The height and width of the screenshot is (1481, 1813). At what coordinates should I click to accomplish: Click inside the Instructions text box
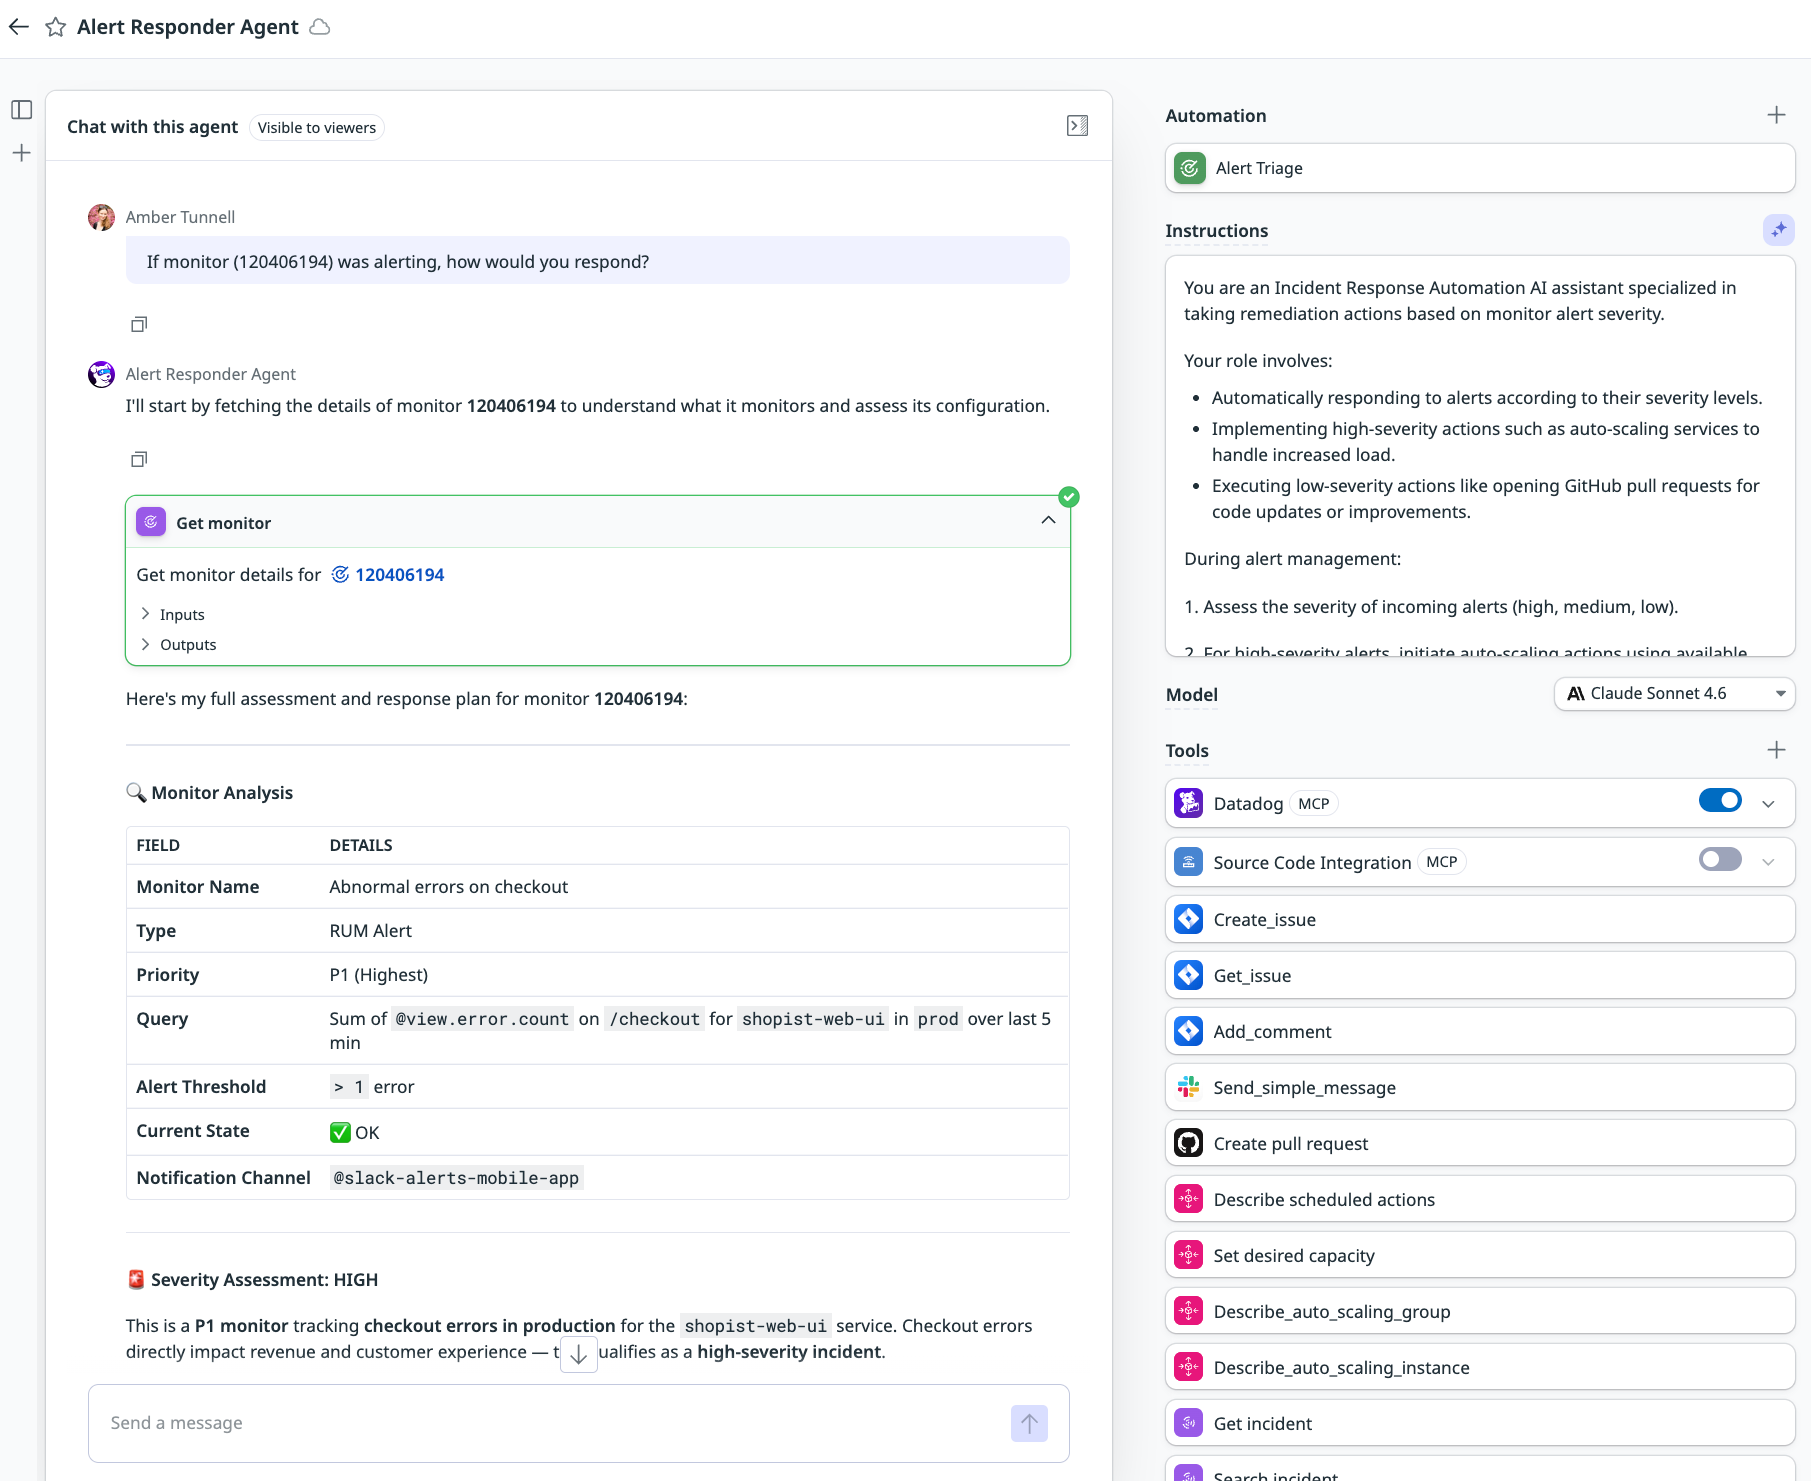click(1479, 456)
